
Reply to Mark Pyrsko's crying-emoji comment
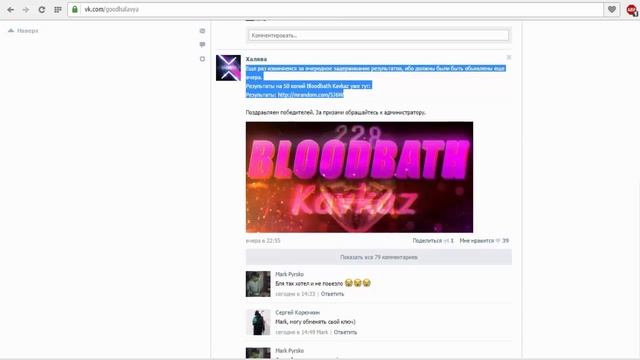point(332,294)
